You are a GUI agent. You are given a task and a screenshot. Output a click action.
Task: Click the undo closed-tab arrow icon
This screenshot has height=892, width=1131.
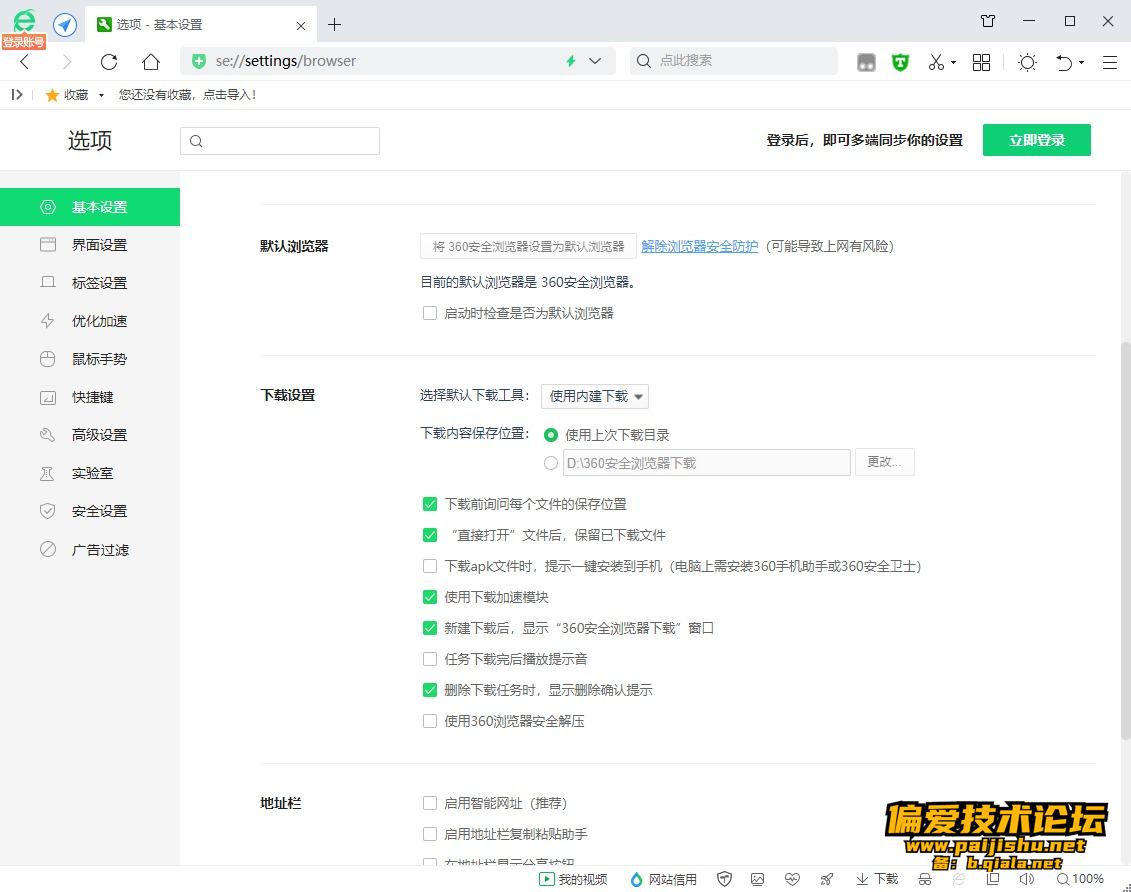[1064, 63]
